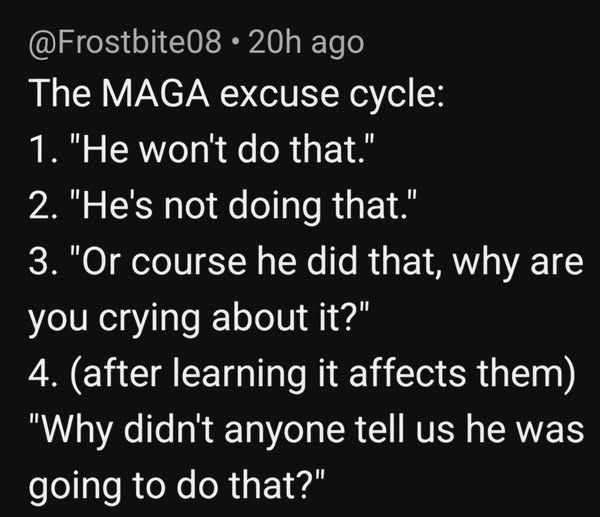Image resolution: width=600 pixels, height=517 pixels.
Task: Click the last line, 'going to do that?'
Action: pos(177,486)
